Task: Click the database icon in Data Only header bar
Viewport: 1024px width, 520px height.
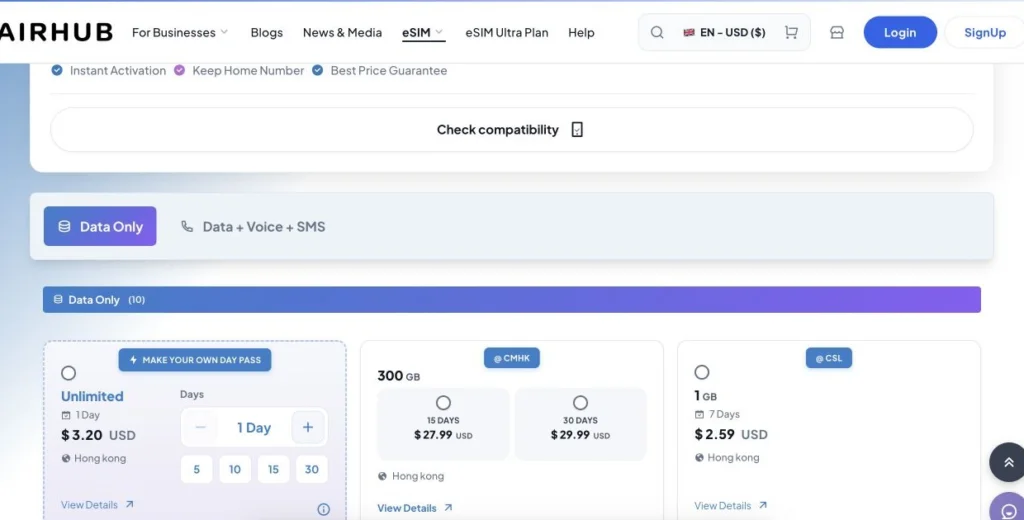Action: pos(58,299)
